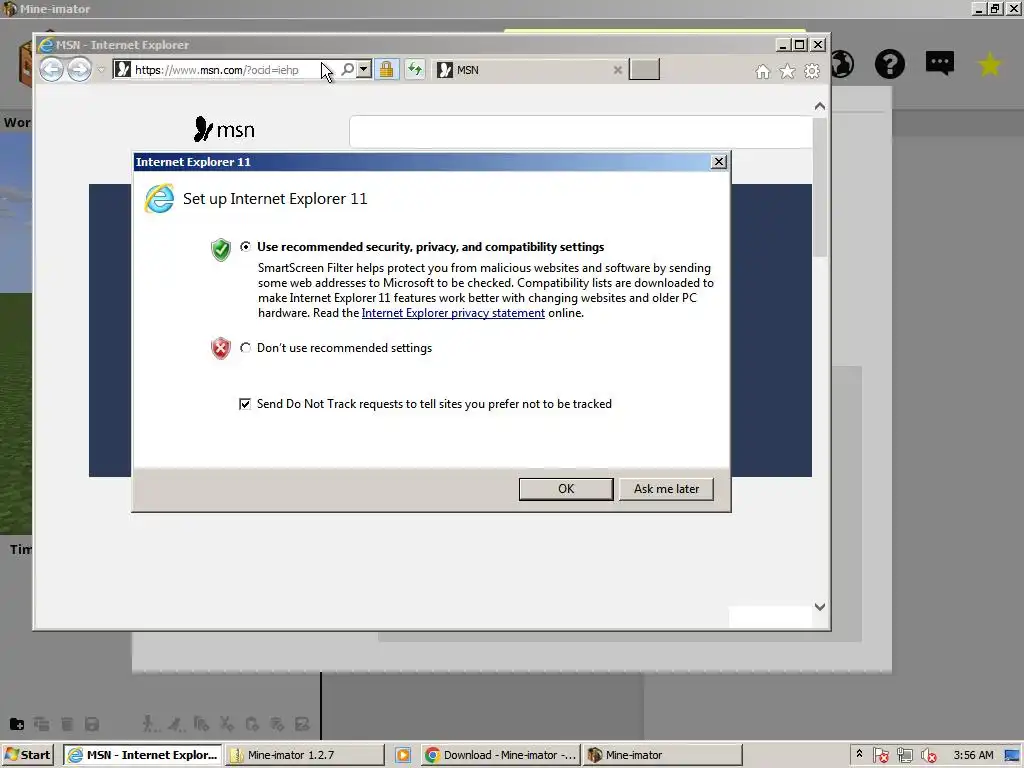Viewport: 1024px width, 768px height.
Task: Click muted volume speaker tray icon
Action: point(928,755)
